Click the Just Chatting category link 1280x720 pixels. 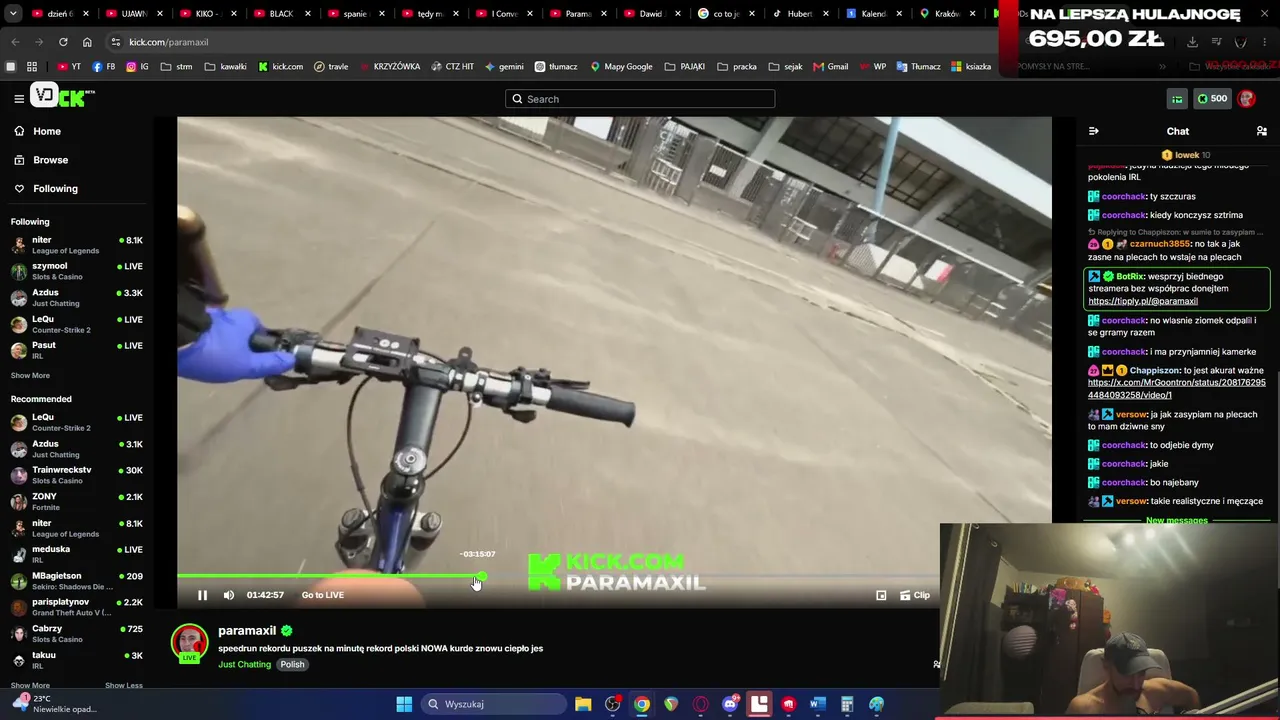[x=244, y=665]
